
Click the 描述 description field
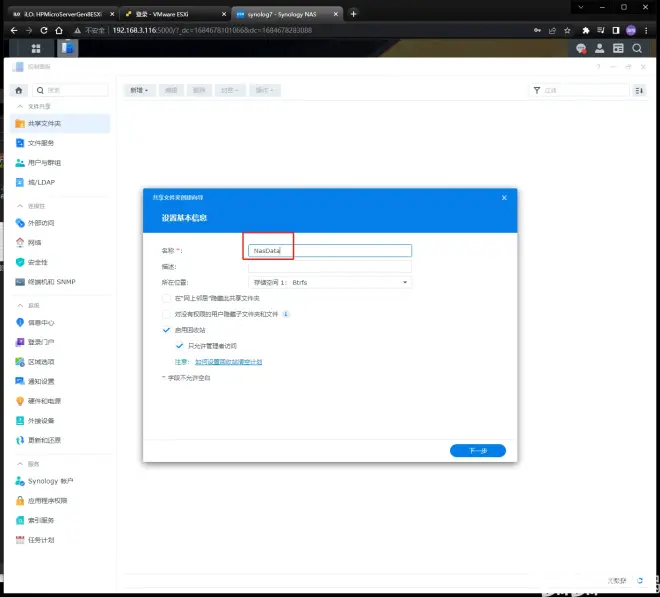click(x=330, y=267)
